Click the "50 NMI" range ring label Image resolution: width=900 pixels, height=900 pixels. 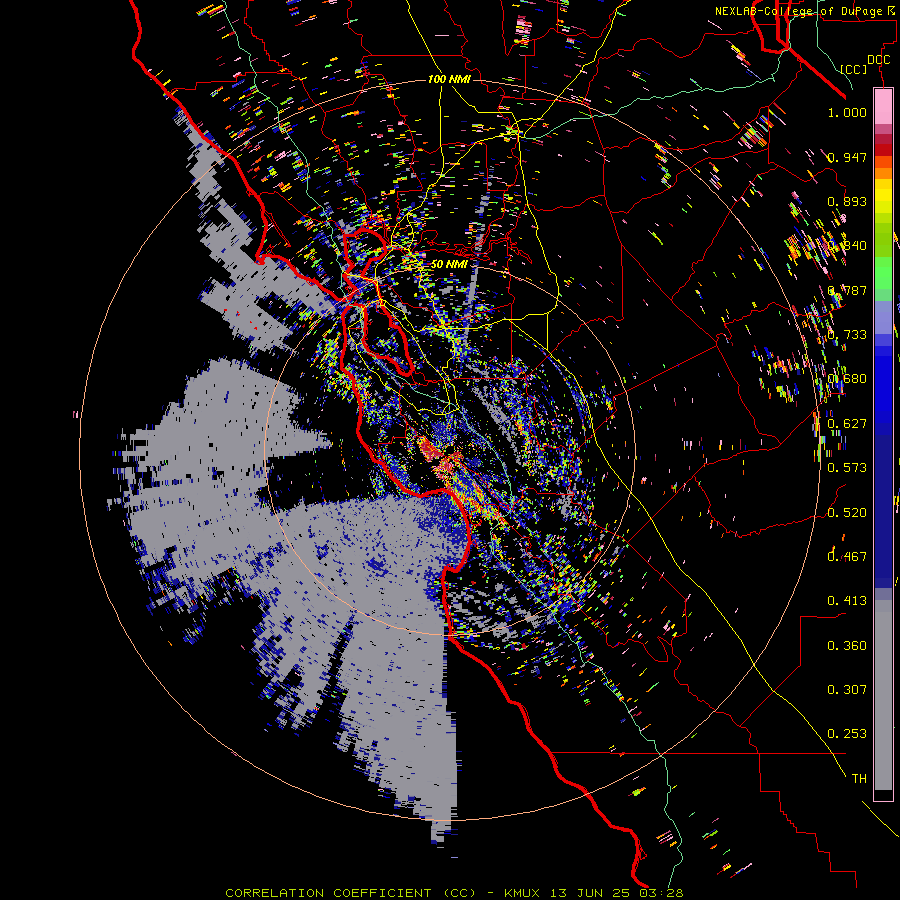(x=449, y=264)
